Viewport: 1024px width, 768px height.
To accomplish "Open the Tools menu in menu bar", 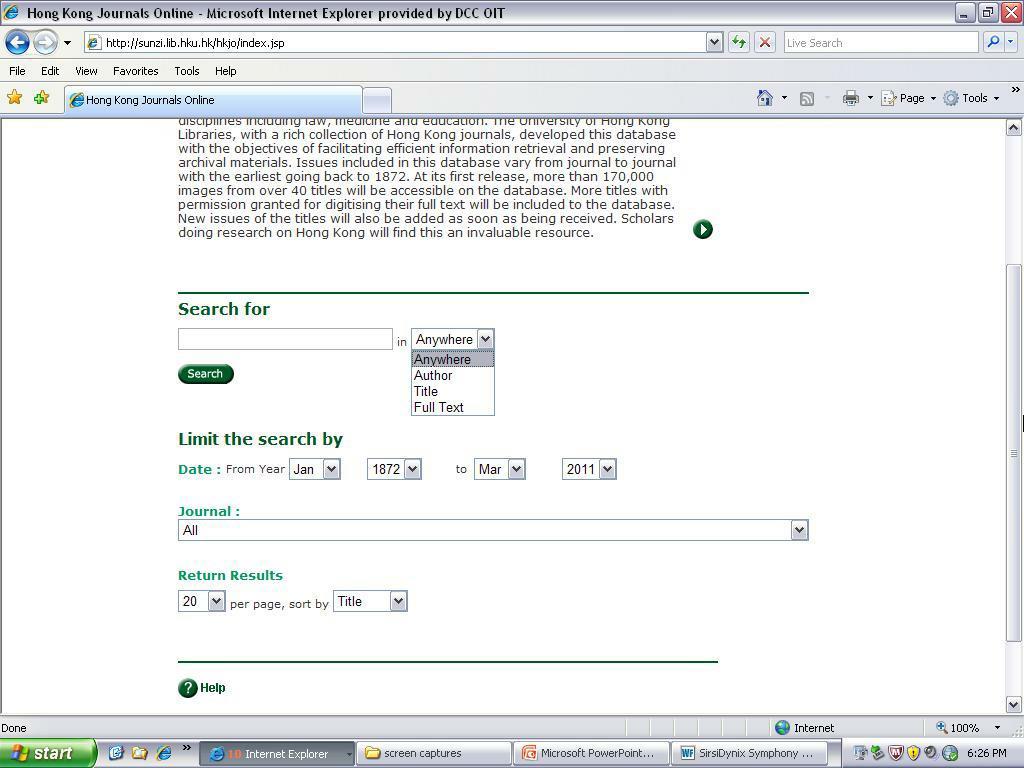I will pyautogui.click(x=187, y=71).
